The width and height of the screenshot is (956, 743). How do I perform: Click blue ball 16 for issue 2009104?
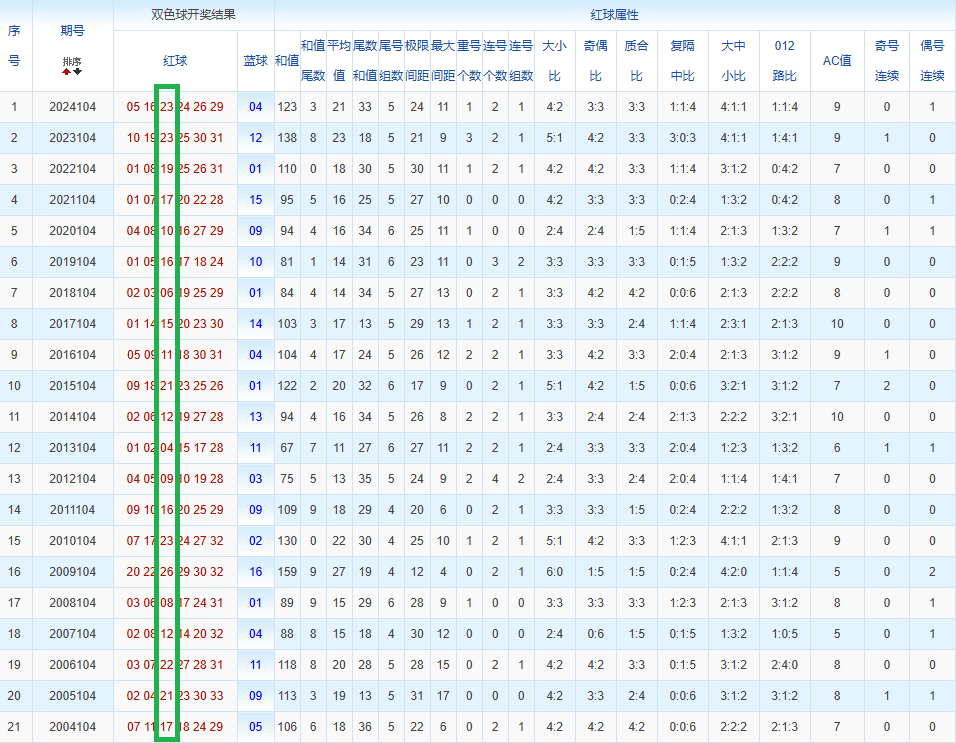click(256, 572)
